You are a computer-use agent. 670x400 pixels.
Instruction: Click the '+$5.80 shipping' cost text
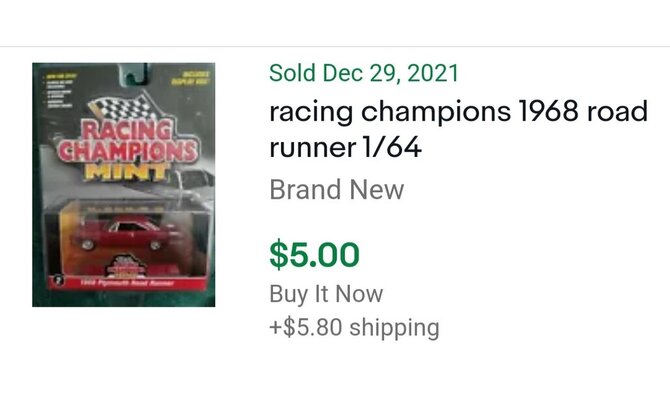pyautogui.click(x=354, y=327)
